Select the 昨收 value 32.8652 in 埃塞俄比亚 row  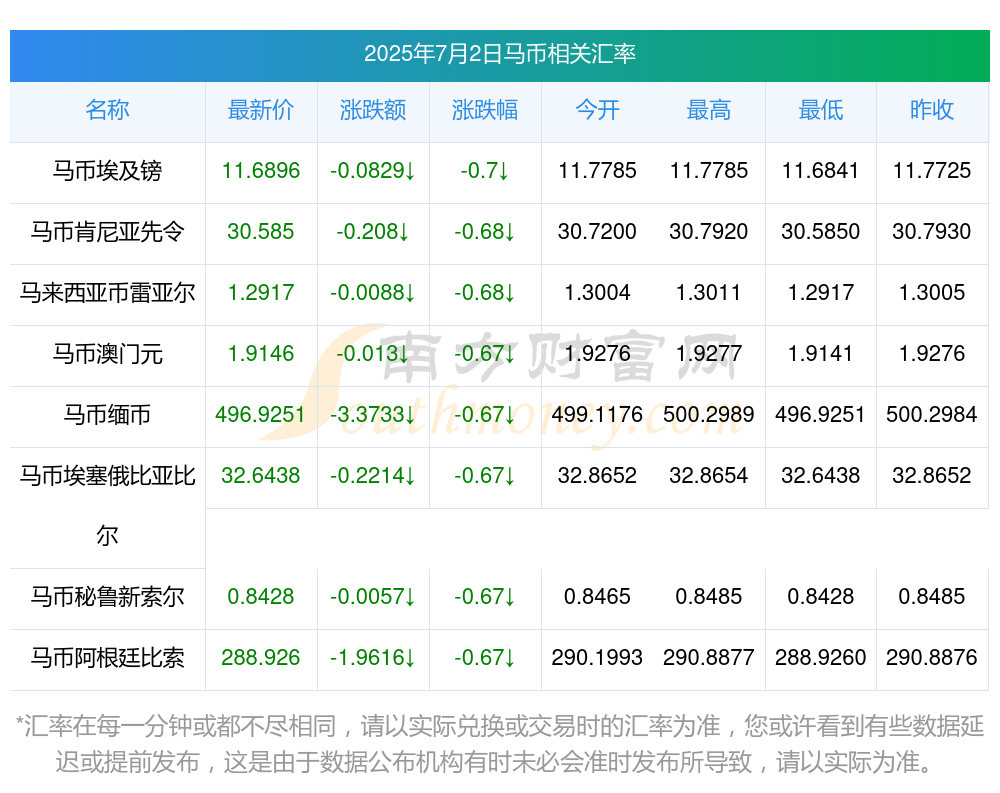coord(932,476)
